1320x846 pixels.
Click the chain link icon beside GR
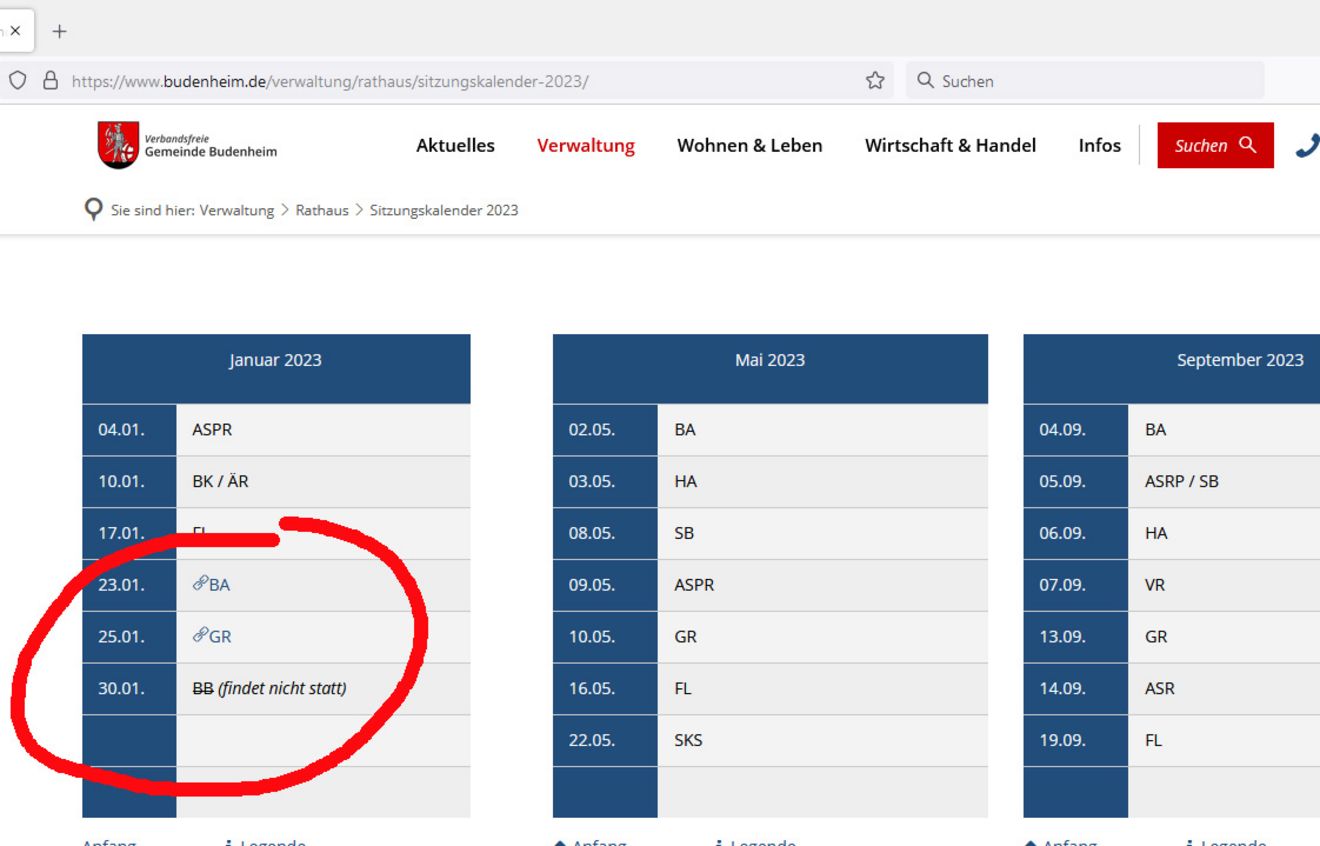click(200, 635)
